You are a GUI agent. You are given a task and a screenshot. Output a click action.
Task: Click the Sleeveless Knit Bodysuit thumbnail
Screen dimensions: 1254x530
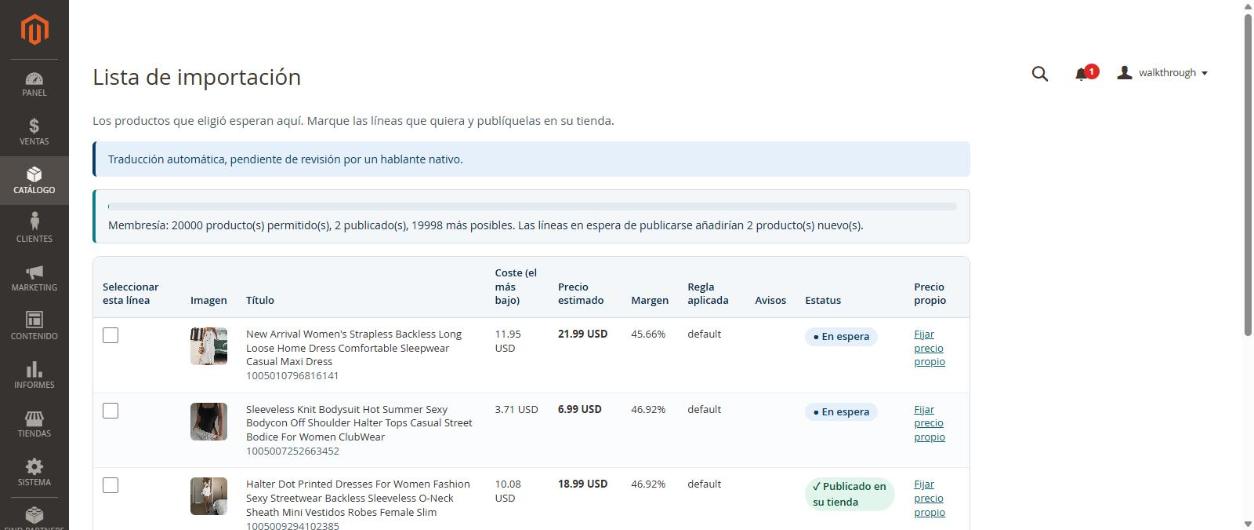coord(209,421)
